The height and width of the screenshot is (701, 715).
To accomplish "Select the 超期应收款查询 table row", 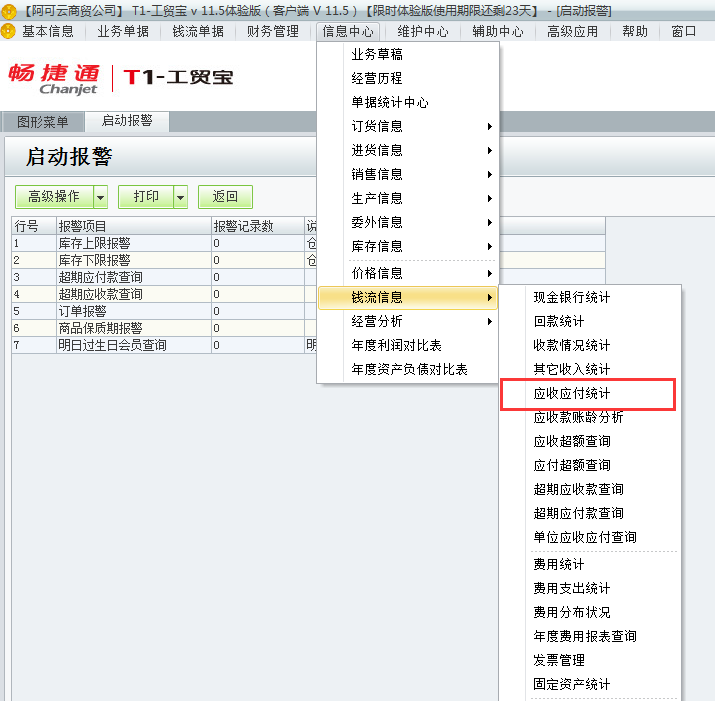I will click(x=164, y=294).
